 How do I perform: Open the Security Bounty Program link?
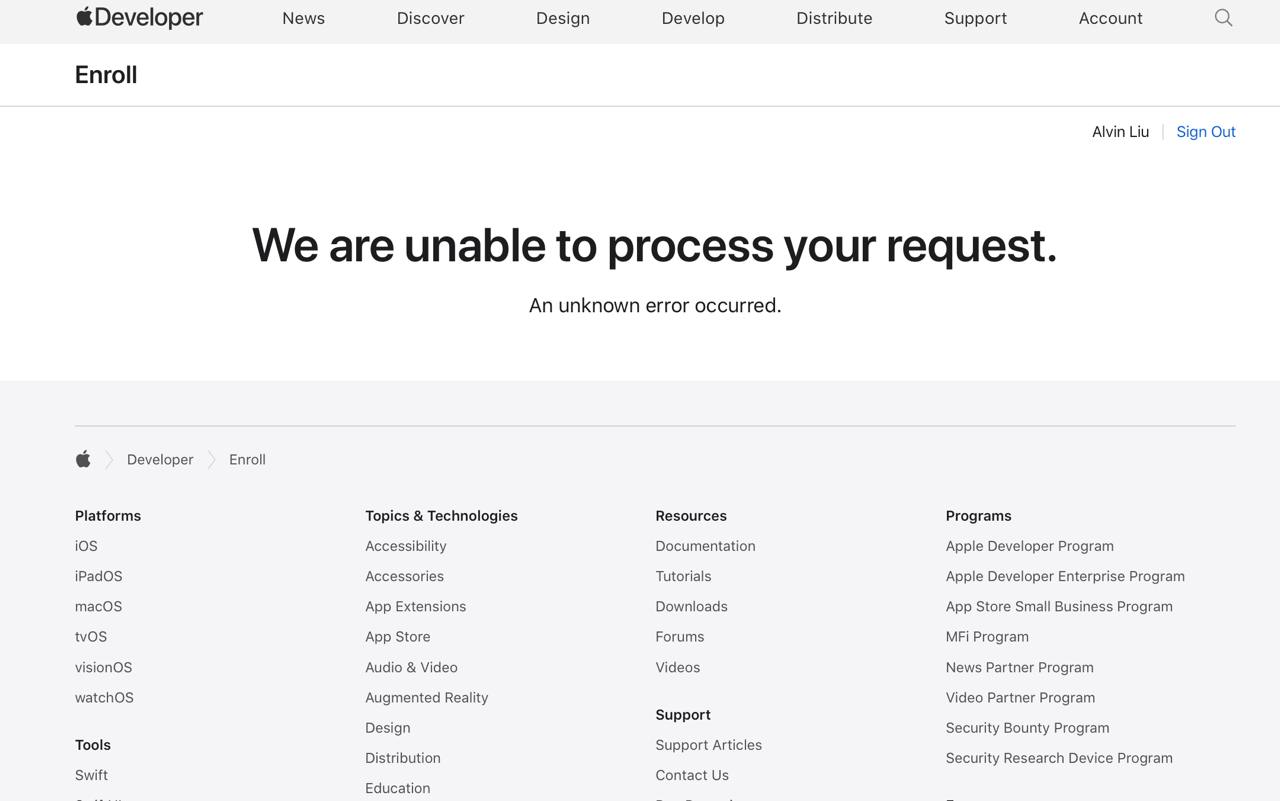click(x=1027, y=727)
